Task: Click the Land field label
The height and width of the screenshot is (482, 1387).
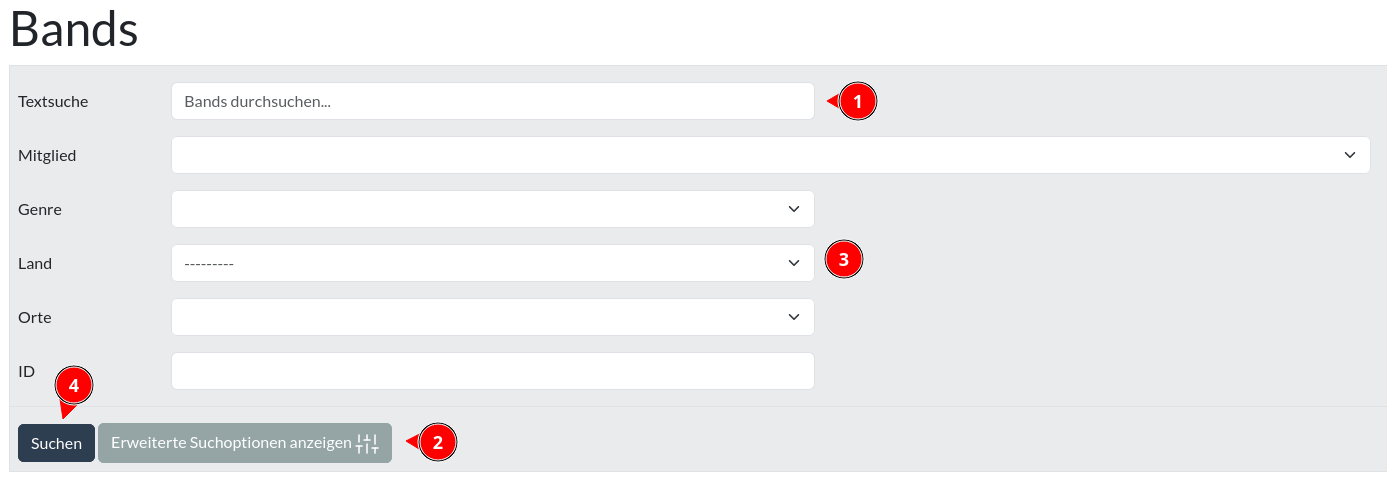Action: click(x=35, y=263)
